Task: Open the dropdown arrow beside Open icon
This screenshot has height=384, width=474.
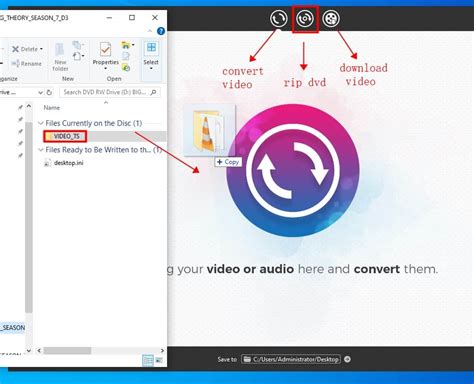Action: click(133, 45)
